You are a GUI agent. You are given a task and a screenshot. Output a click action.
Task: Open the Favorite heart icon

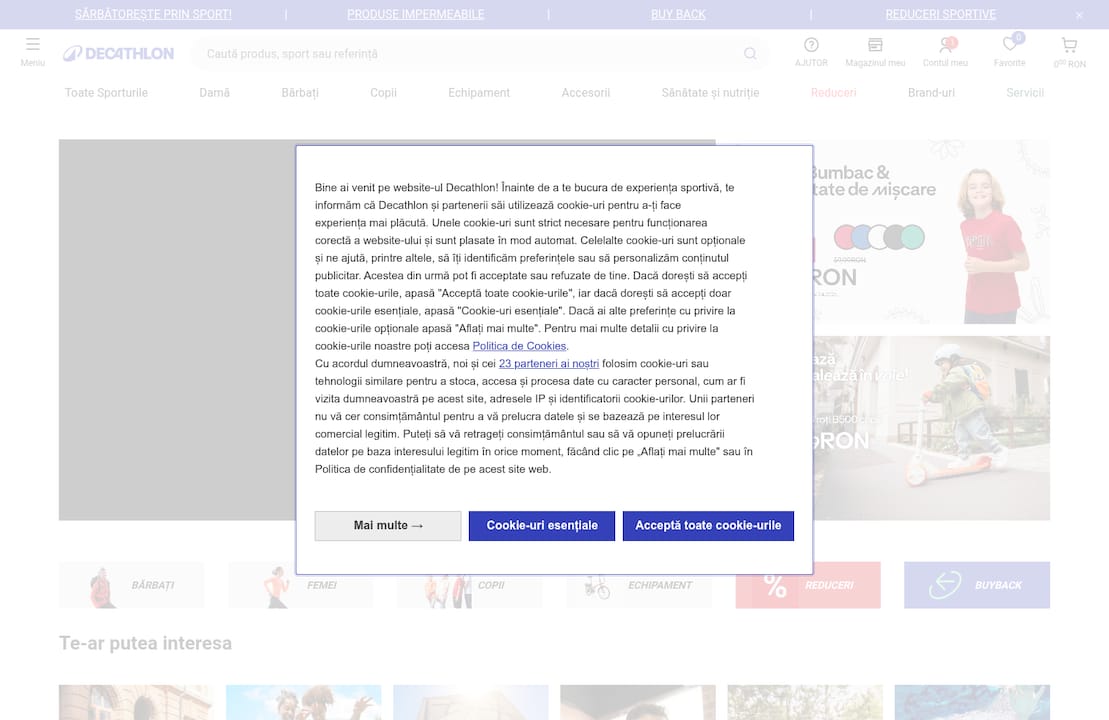pos(1010,44)
